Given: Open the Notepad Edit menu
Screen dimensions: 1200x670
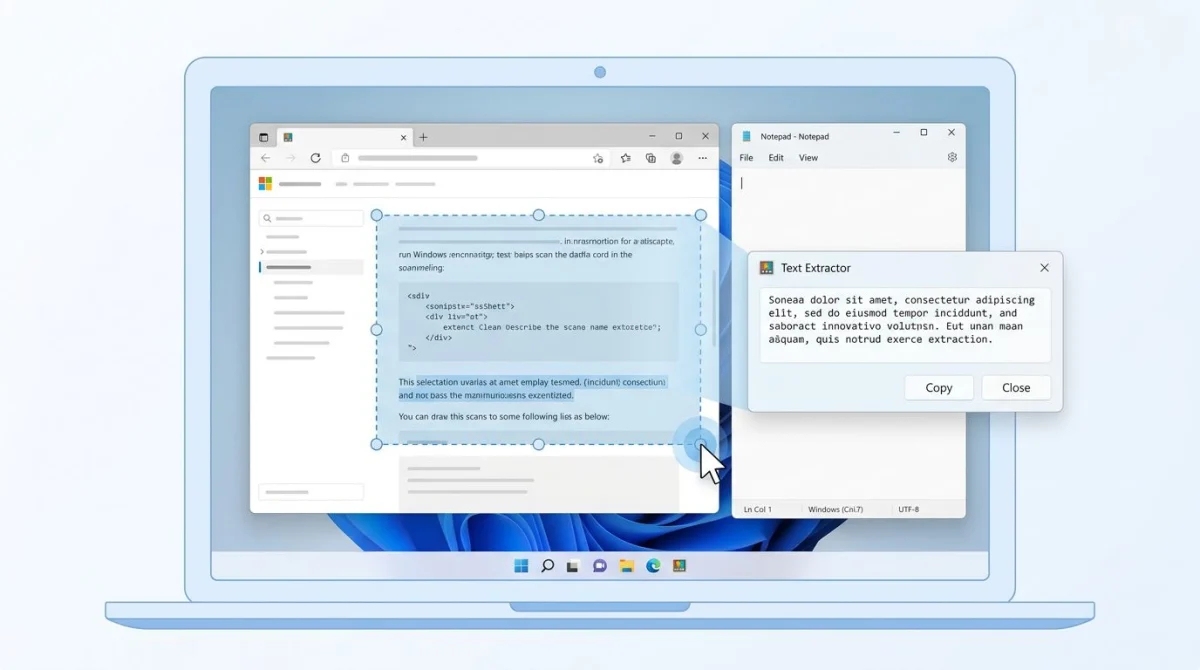Looking at the screenshot, I should coord(776,158).
